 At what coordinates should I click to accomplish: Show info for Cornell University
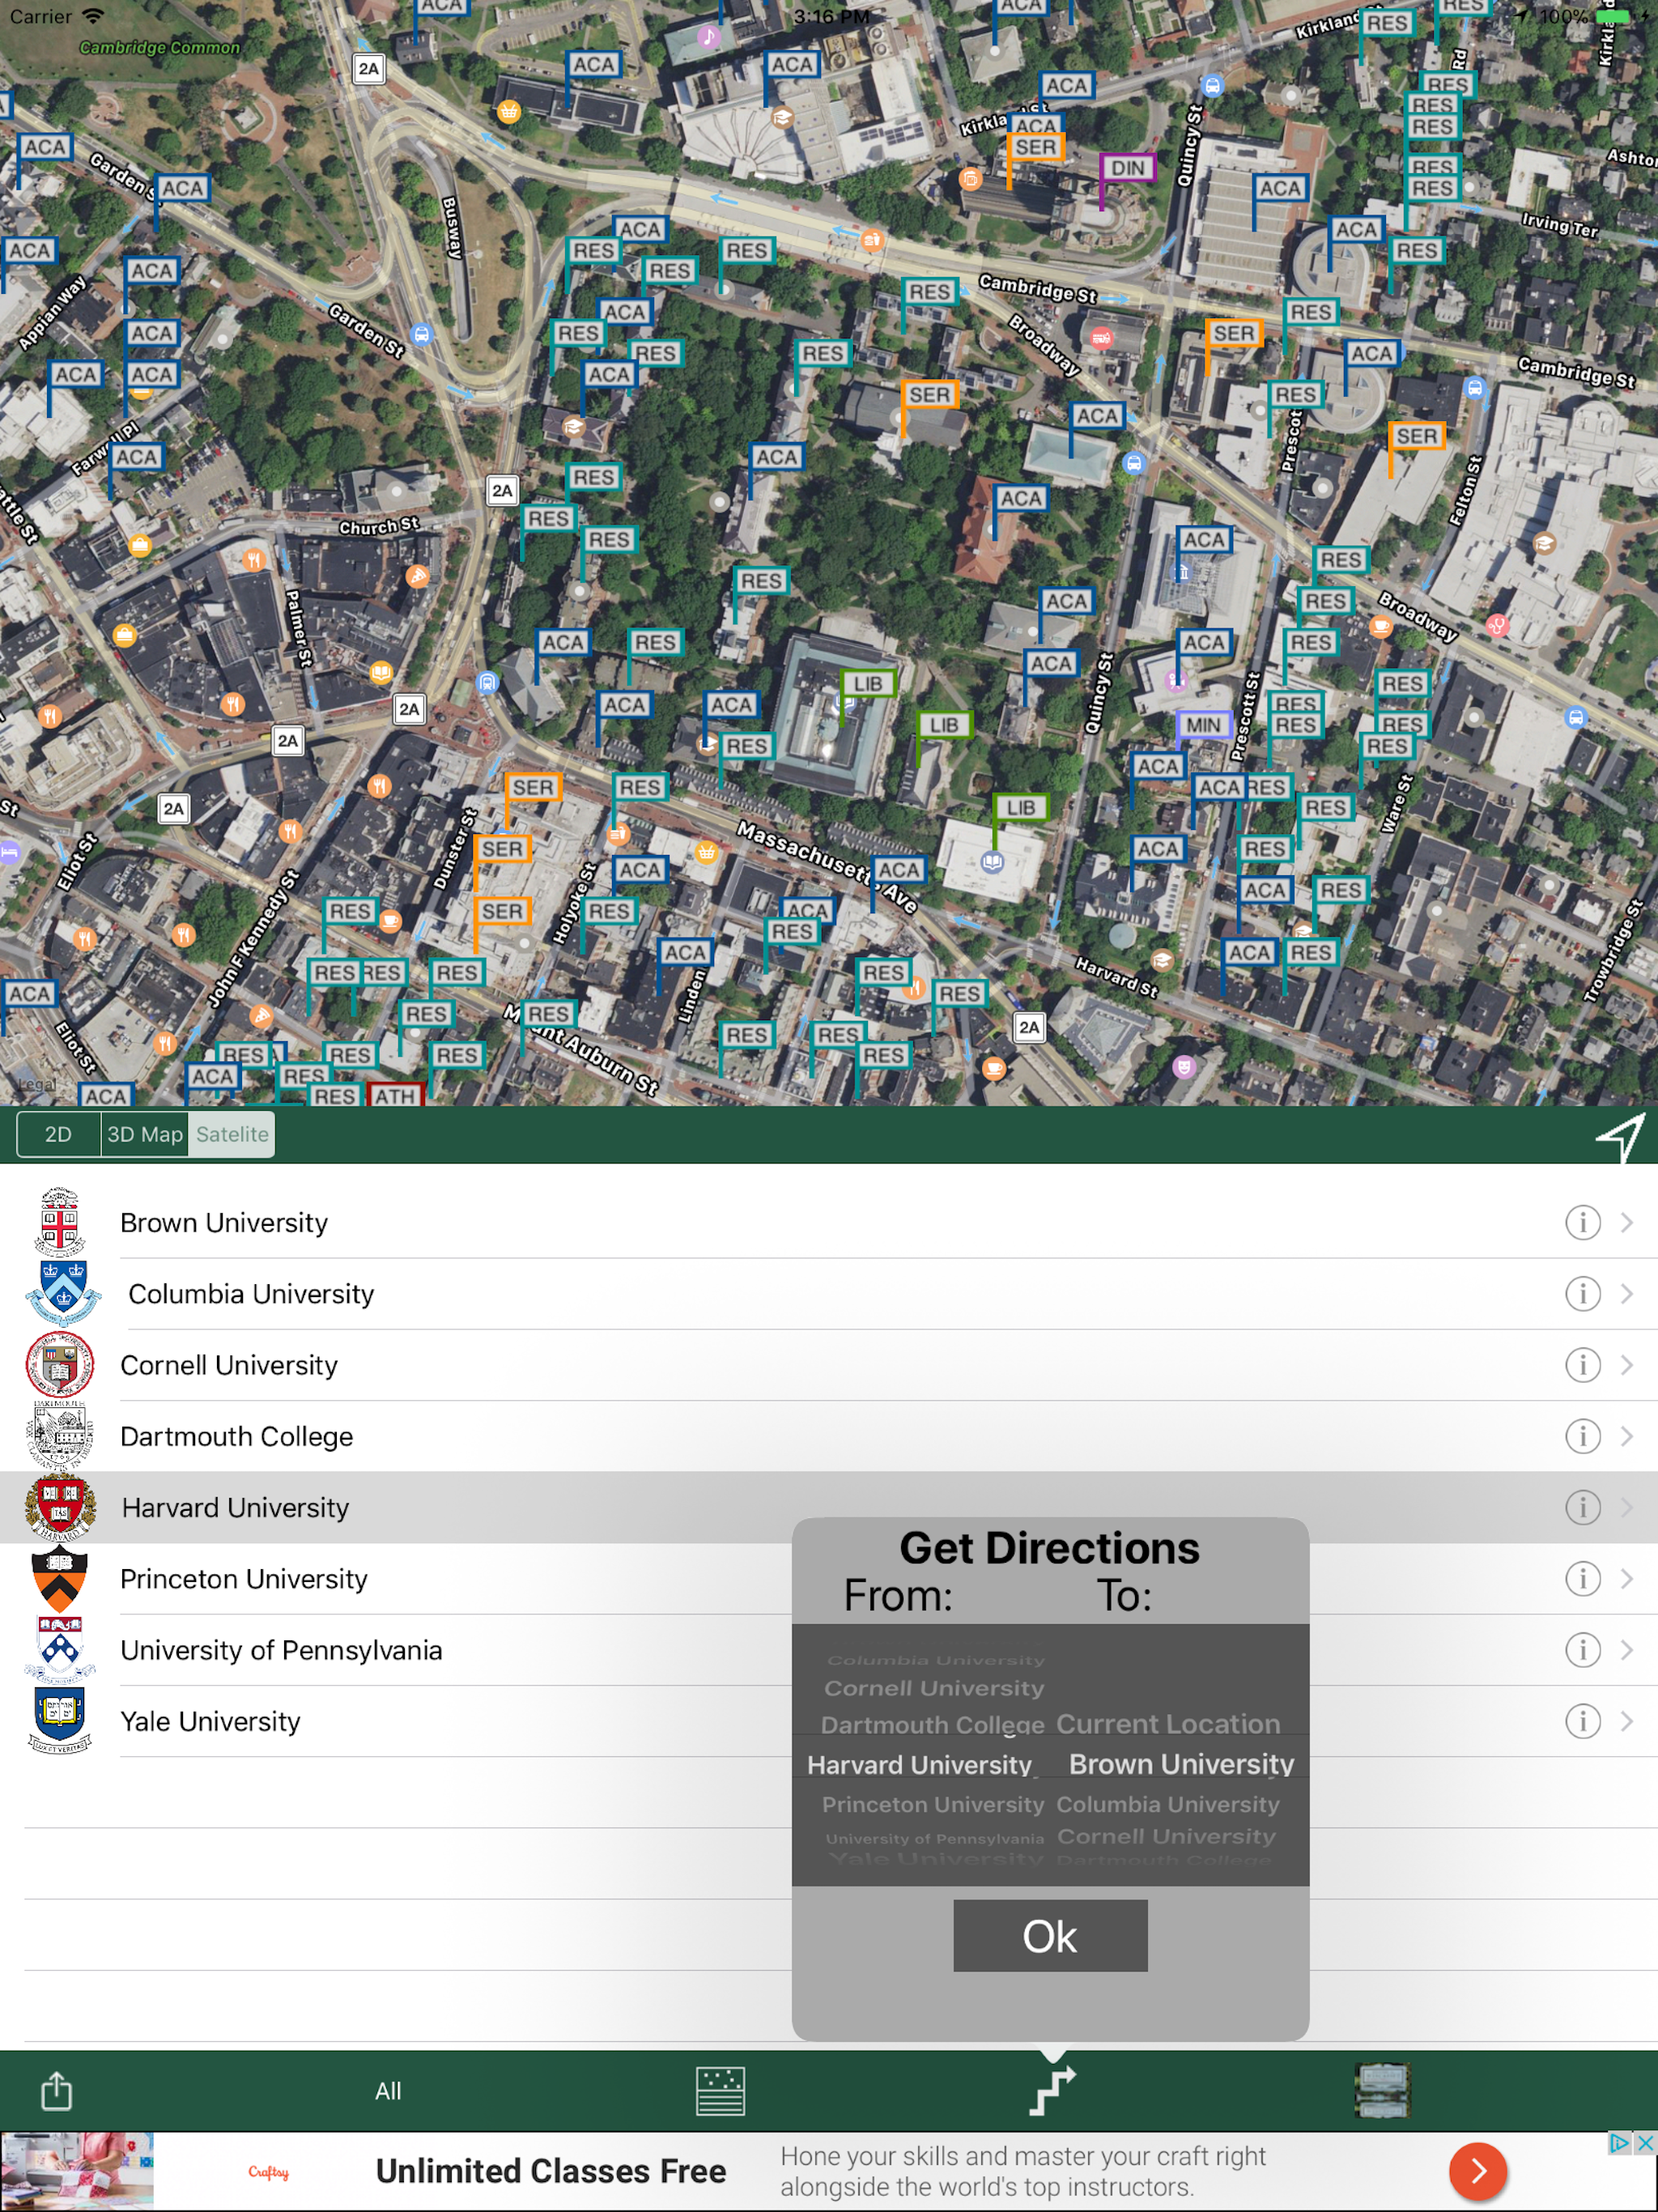pos(1582,1365)
